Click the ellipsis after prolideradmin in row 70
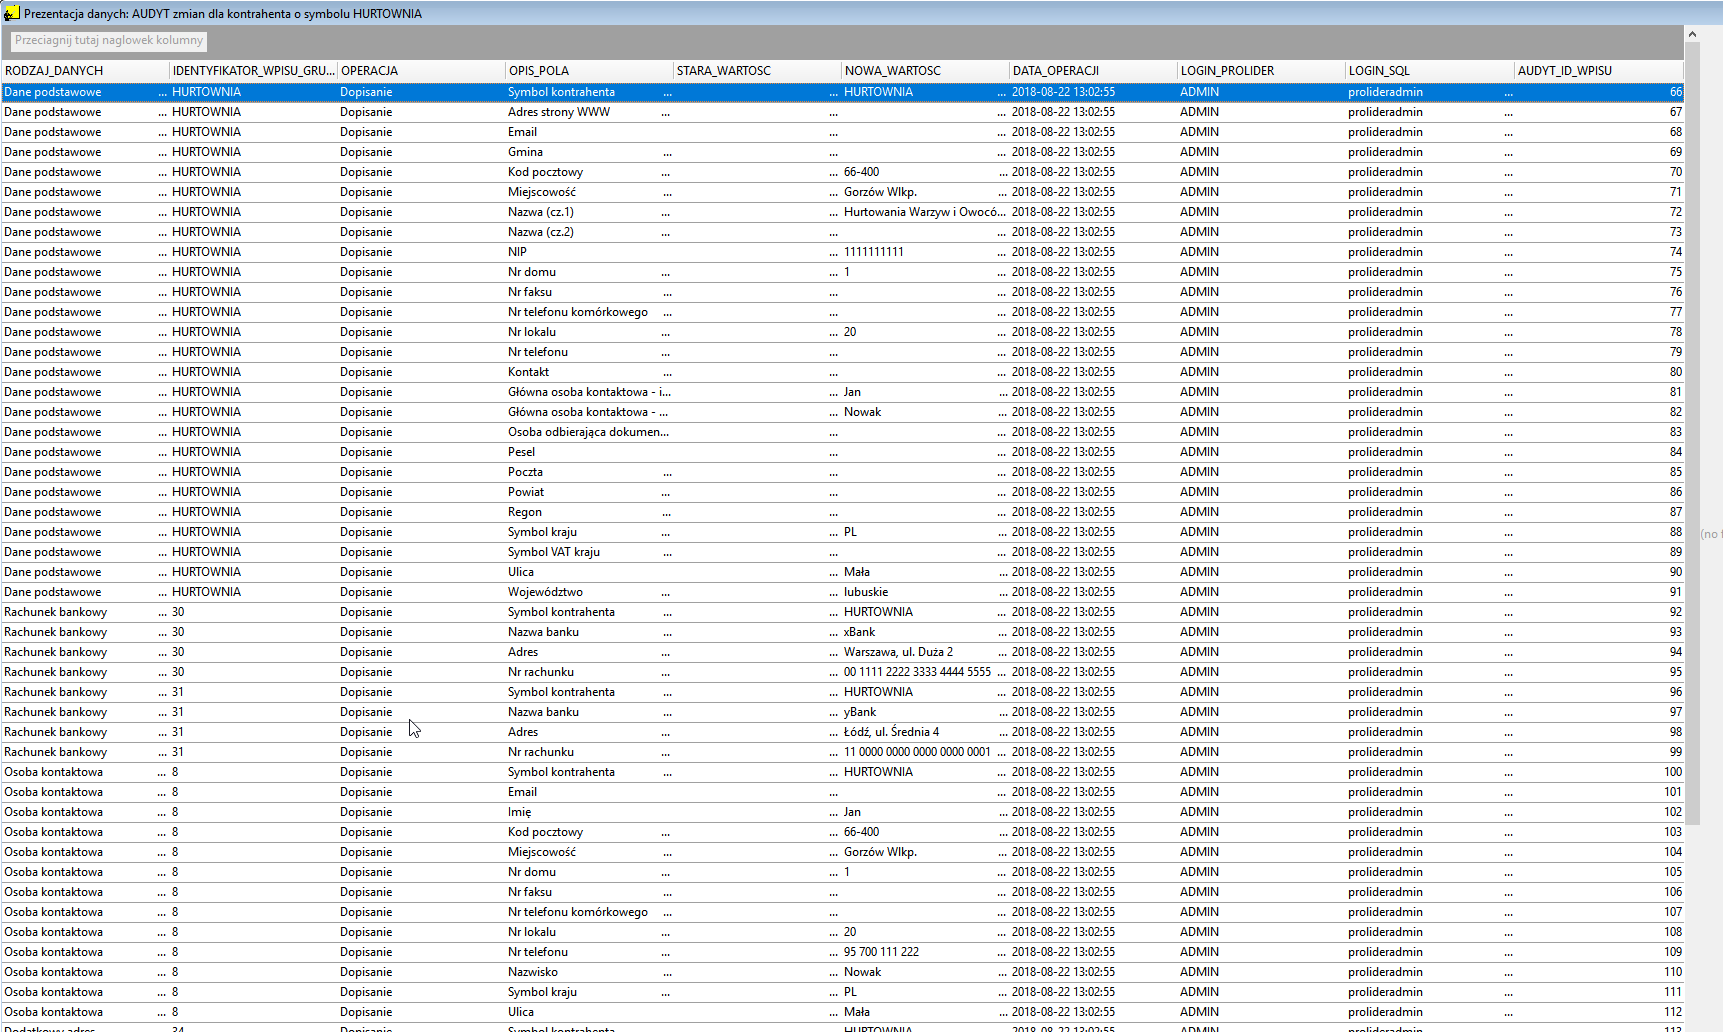This screenshot has width=1723, height=1032. 1508,173
